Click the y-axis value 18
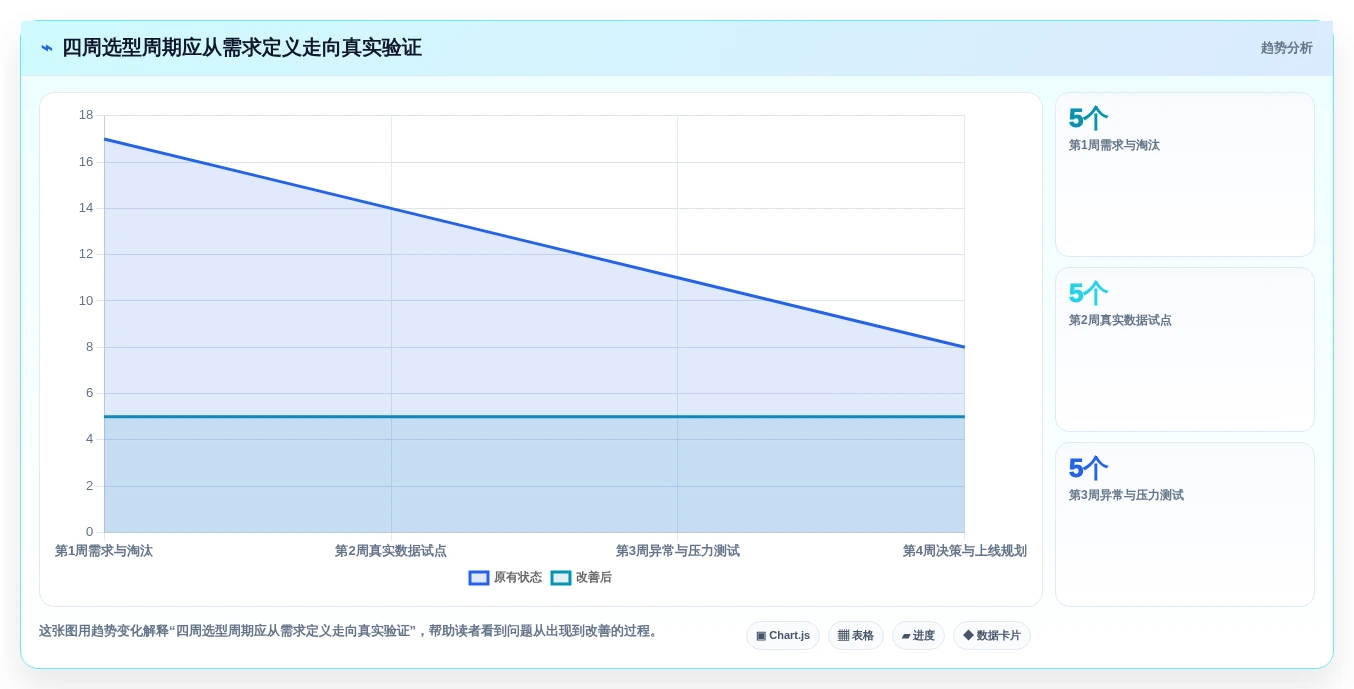1354x689 pixels. click(x=86, y=115)
